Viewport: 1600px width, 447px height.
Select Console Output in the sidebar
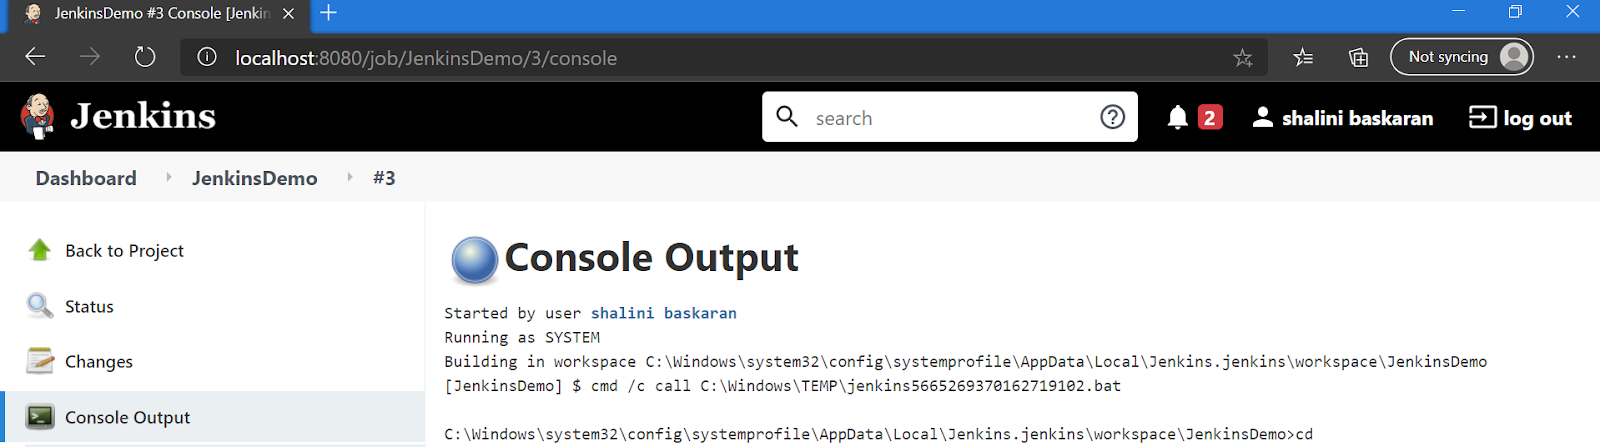point(127,417)
